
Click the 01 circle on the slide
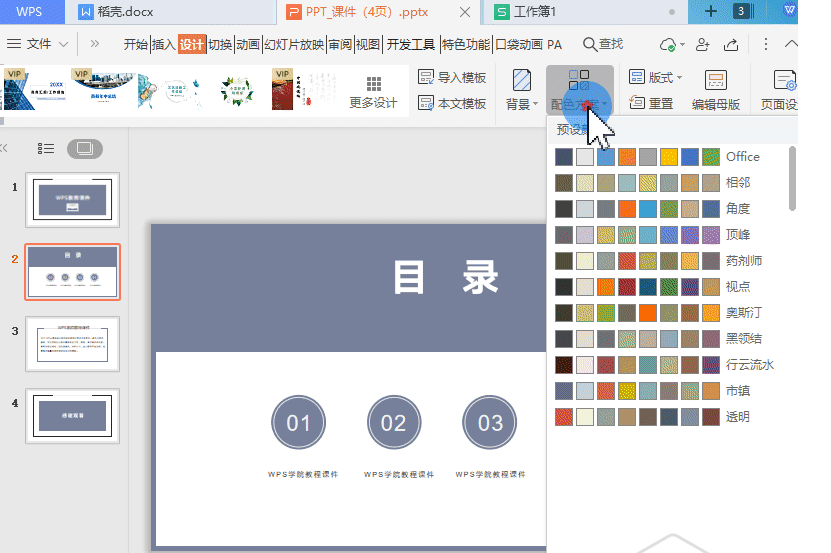[298, 423]
